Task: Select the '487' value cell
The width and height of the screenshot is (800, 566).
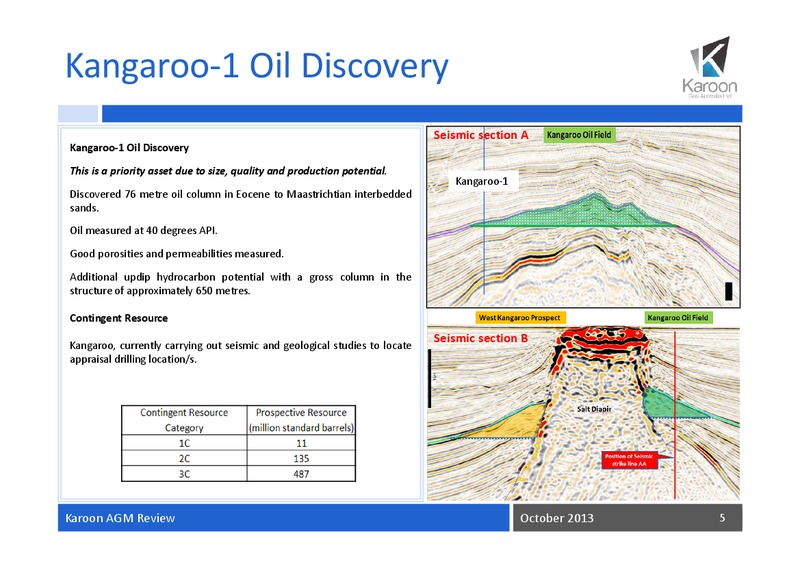Action: point(301,474)
